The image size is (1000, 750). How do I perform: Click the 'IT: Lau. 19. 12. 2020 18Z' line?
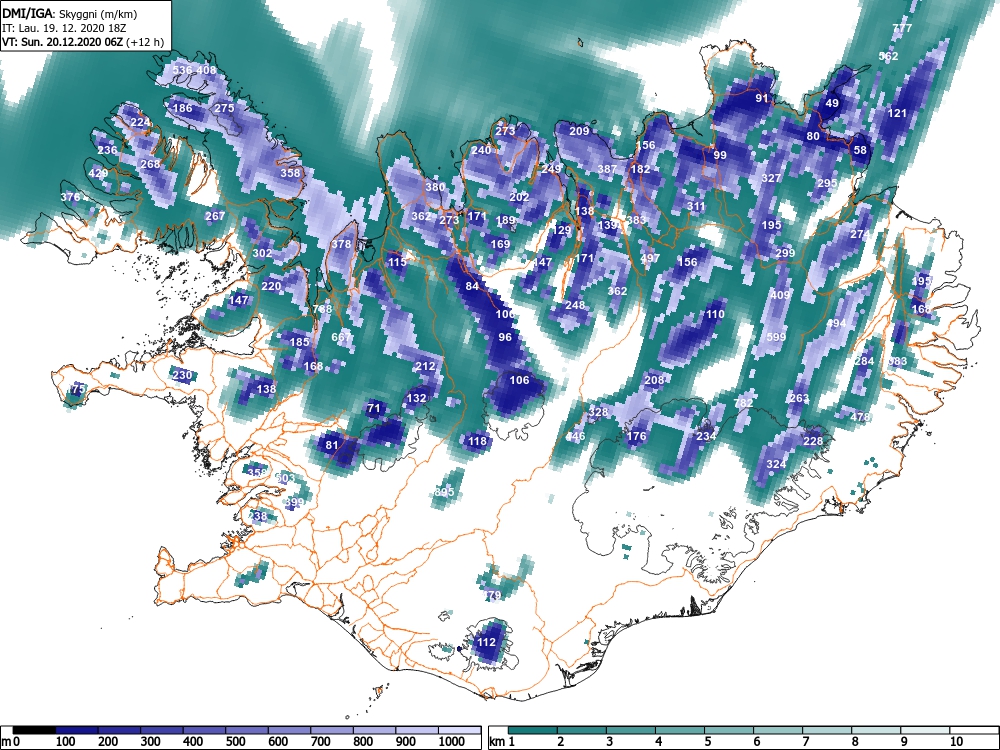(64, 29)
